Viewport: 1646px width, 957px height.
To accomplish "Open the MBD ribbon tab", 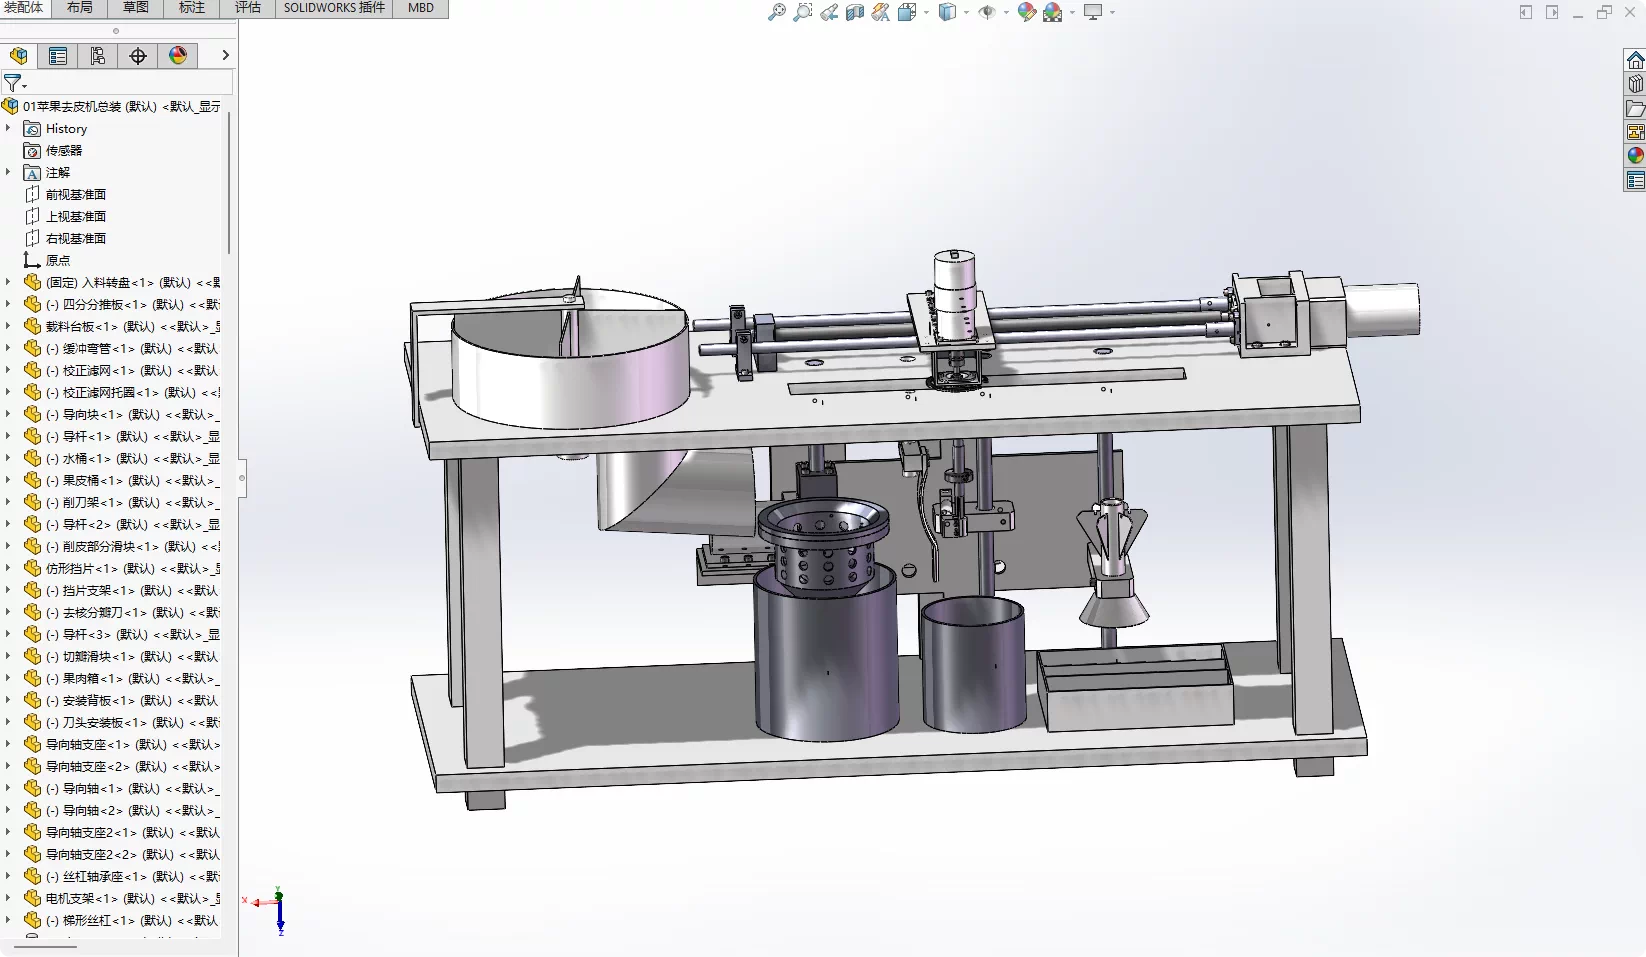I will [x=421, y=8].
